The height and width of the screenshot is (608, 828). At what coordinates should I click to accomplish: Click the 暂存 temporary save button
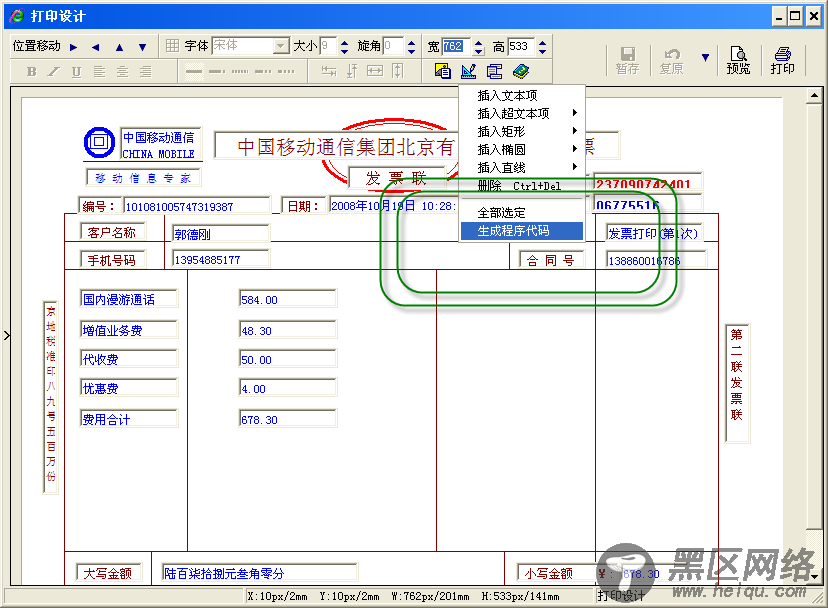[x=627, y=60]
